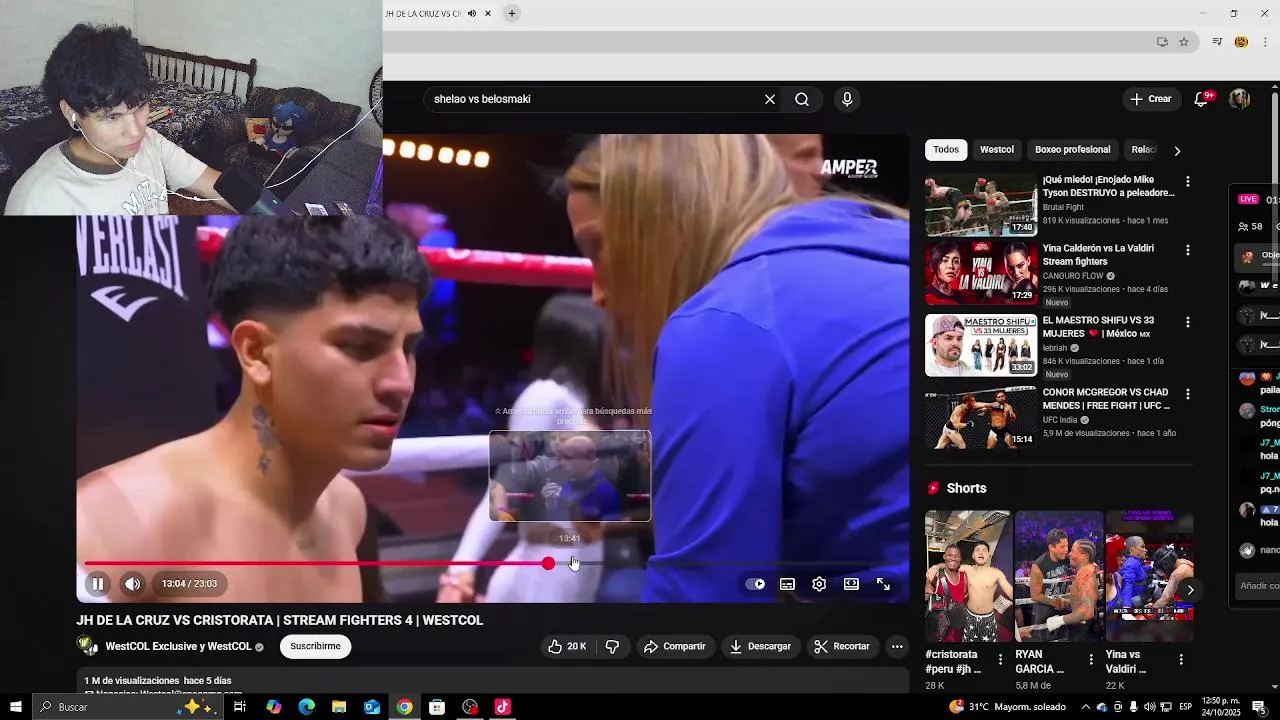
Task: Open the WestCOL Exclusive y WestCOL channel name
Action: (x=178, y=647)
